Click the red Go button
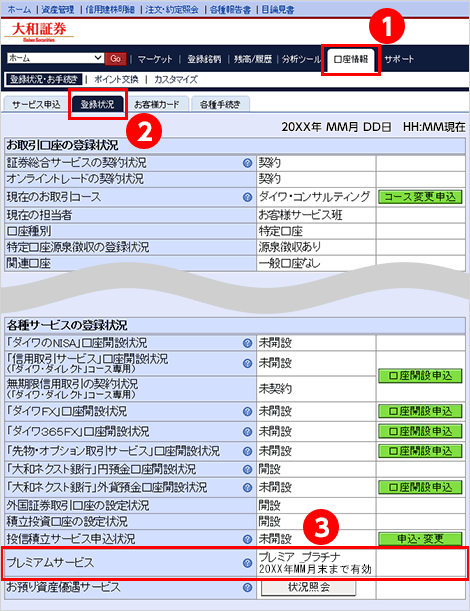This screenshot has height=611, width=470. tap(116, 59)
